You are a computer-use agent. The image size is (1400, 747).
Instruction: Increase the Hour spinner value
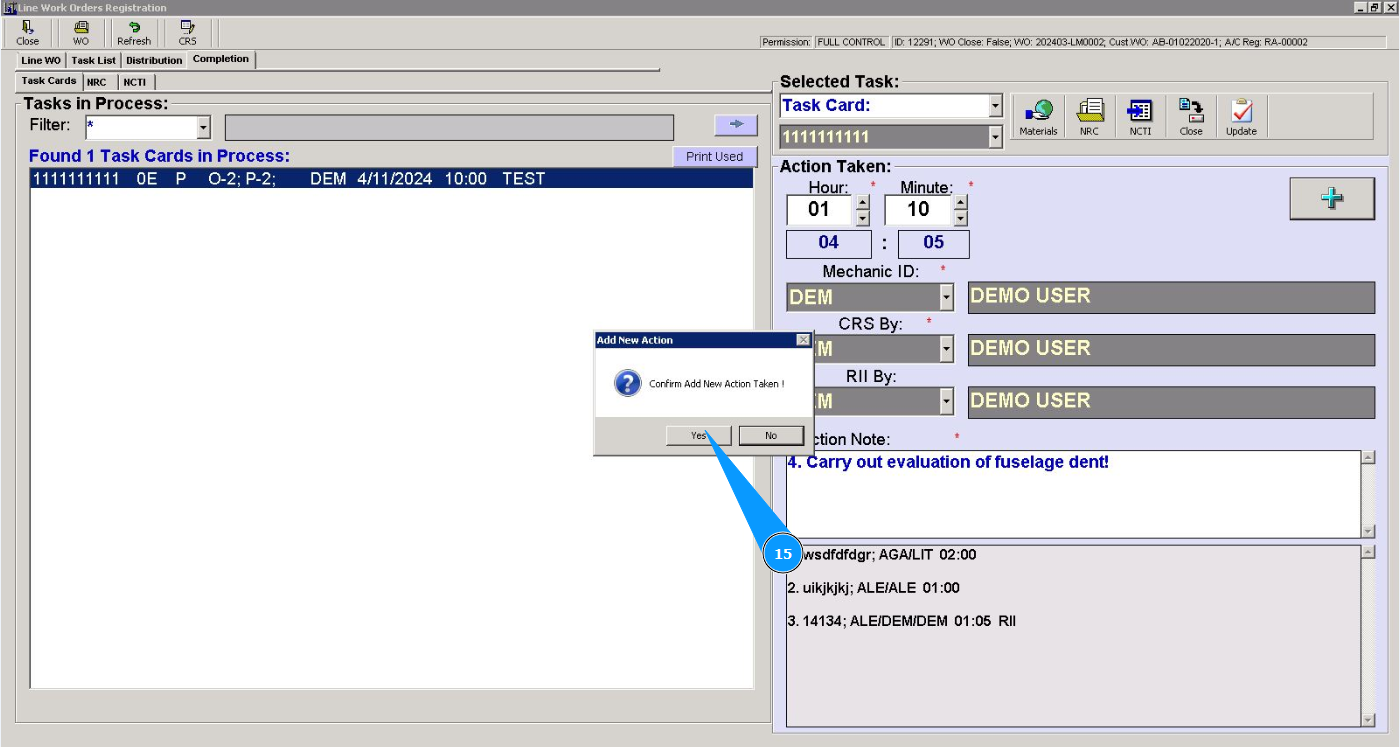[x=862, y=202]
